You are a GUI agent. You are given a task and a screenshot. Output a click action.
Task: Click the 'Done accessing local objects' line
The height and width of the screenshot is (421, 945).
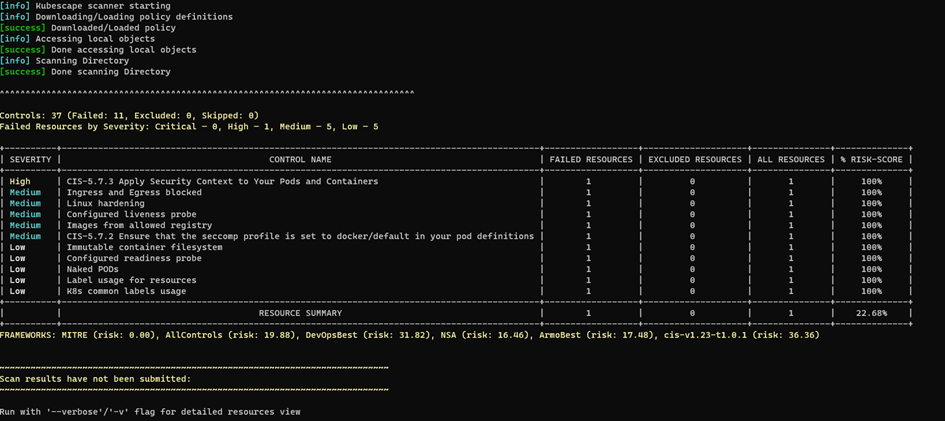tap(98, 49)
